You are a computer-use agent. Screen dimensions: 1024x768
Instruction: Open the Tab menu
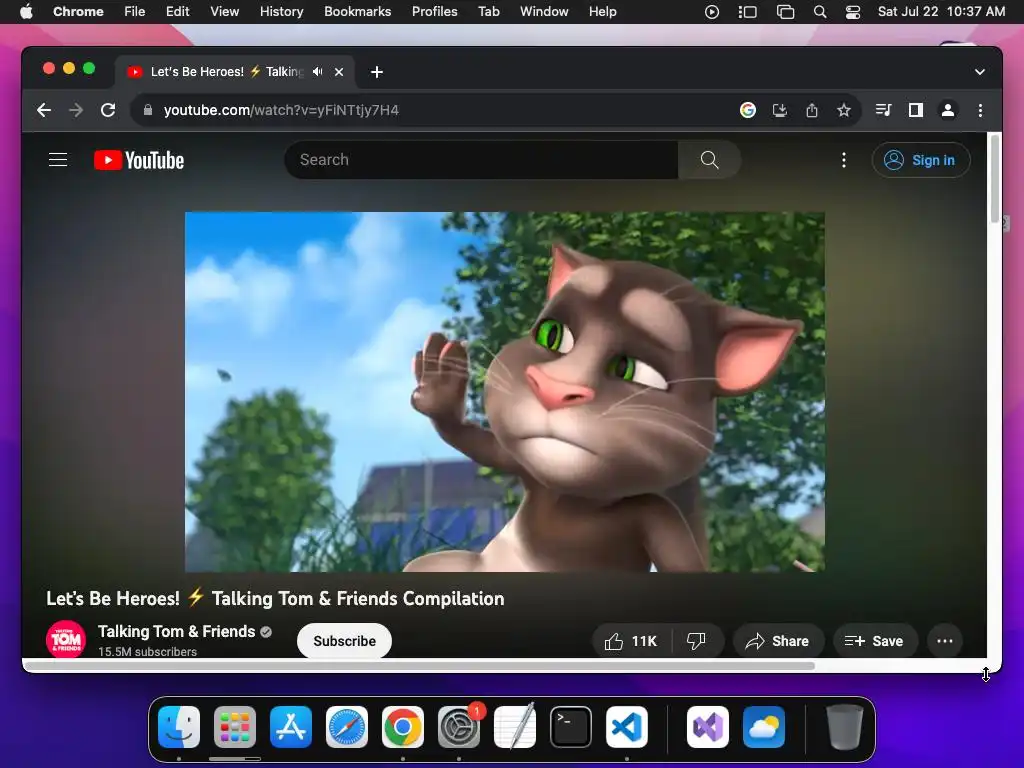click(x=488, y=12)
